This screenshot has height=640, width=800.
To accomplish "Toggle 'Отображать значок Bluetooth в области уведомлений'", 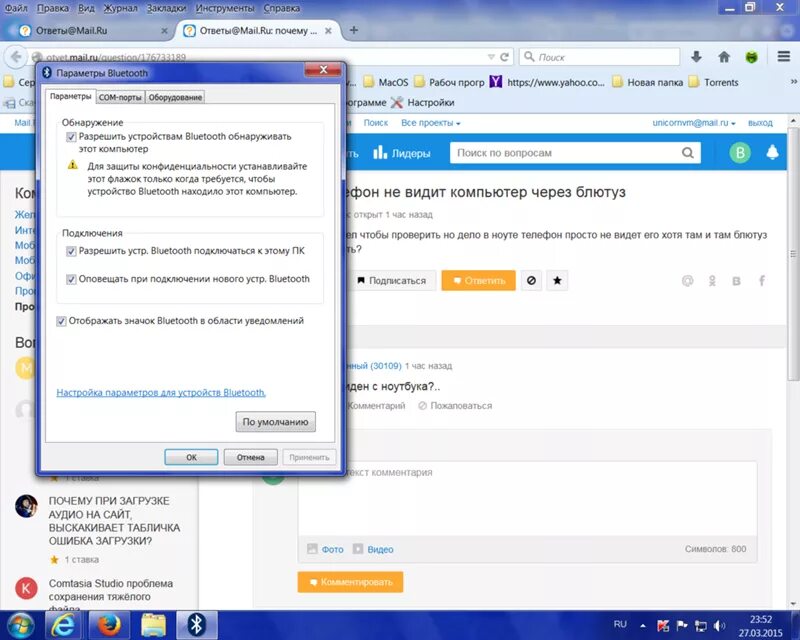I will [x=61, y=321].
